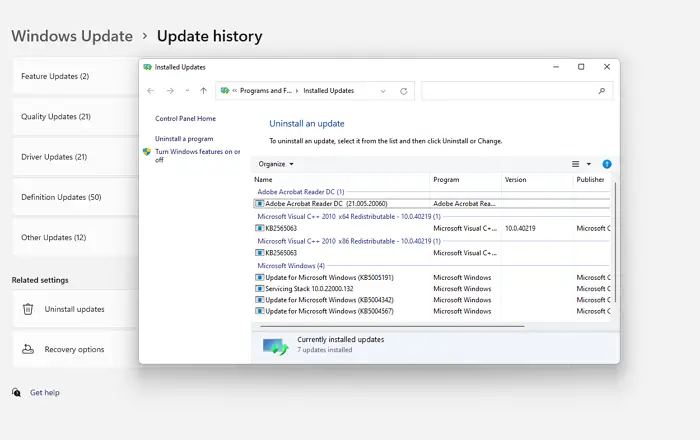This screenshot has width=700, height=440.
Task: Click the Recovery options icon
Action: click(28, 349)
